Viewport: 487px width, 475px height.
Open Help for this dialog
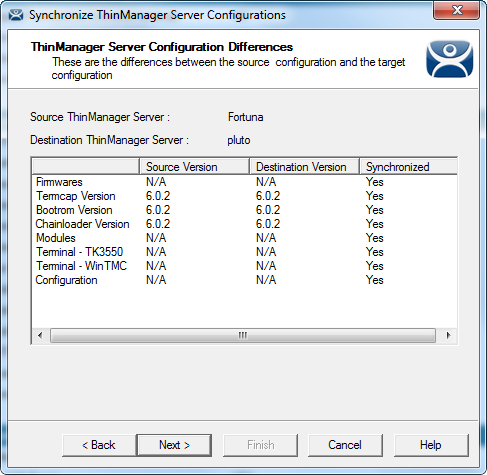point(431,445)
